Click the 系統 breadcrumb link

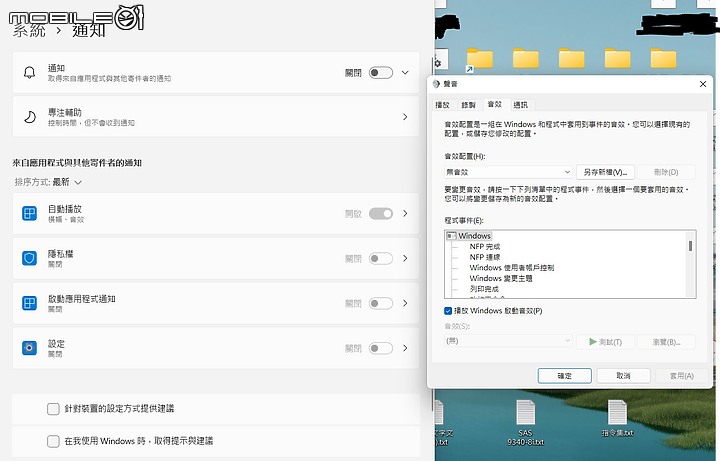[28, 31]
